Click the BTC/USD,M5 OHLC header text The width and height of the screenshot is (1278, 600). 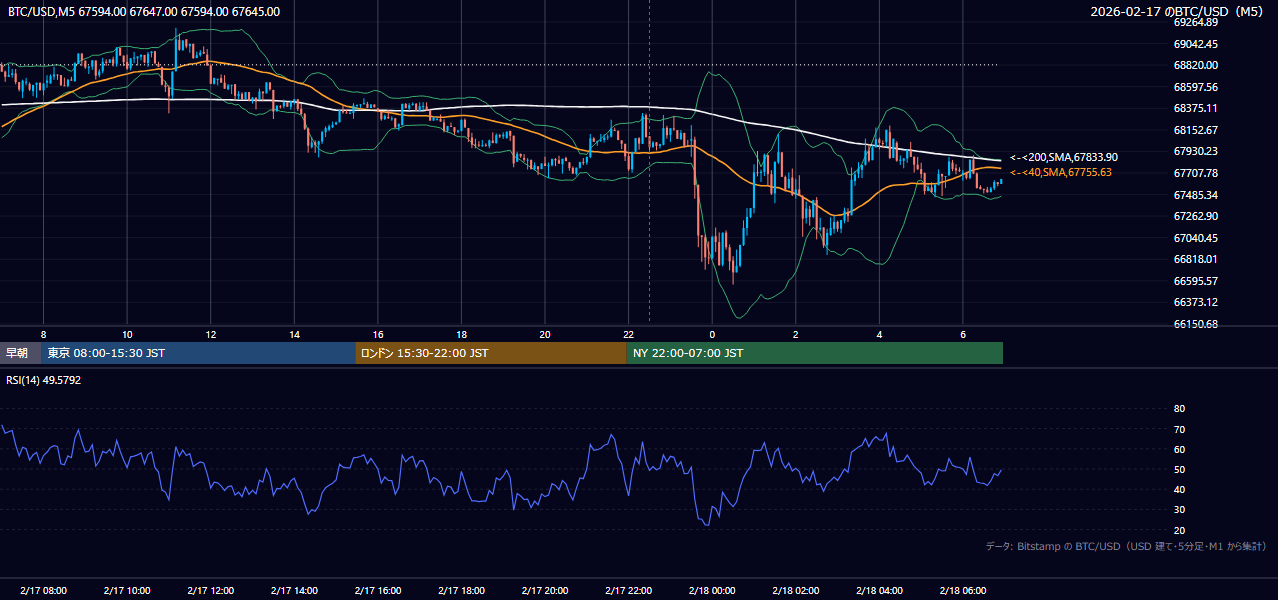144,12
